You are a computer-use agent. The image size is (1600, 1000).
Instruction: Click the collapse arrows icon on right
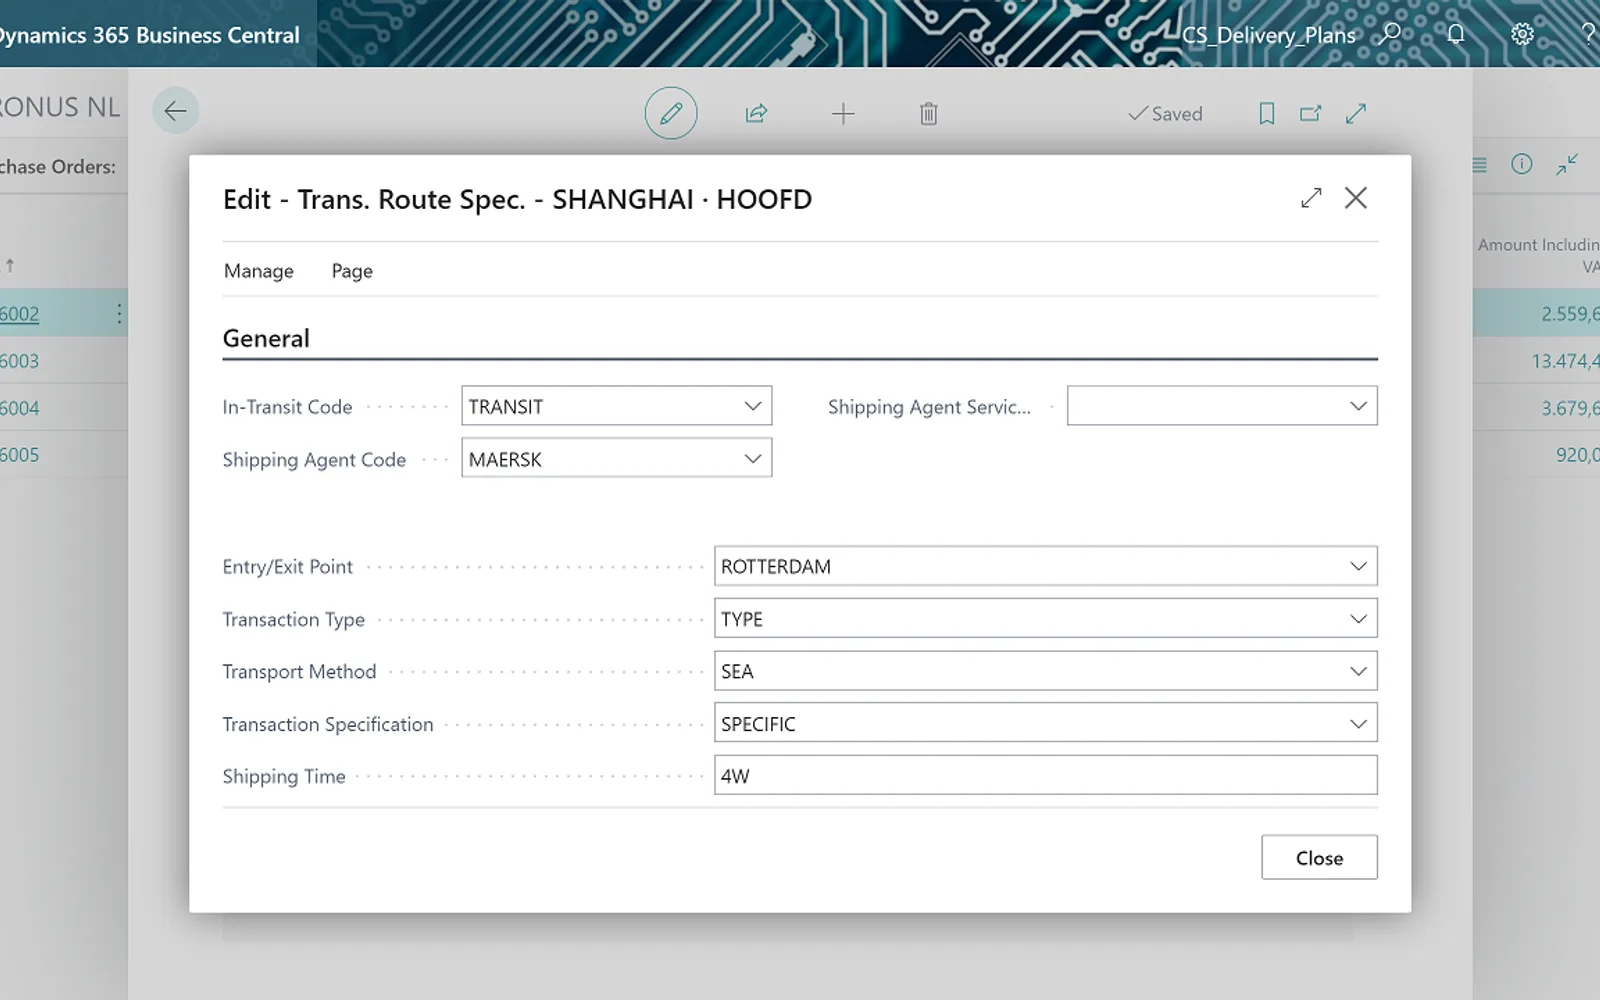[x=1567, y=164]
